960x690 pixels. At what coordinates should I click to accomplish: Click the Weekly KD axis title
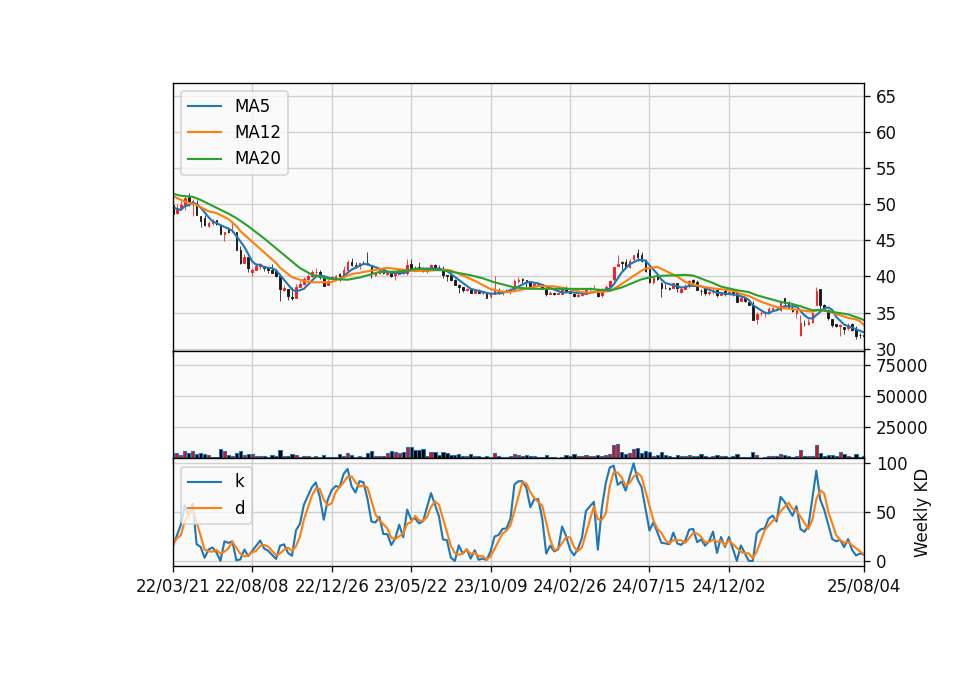pyautogui.click(x=921, y=513)
